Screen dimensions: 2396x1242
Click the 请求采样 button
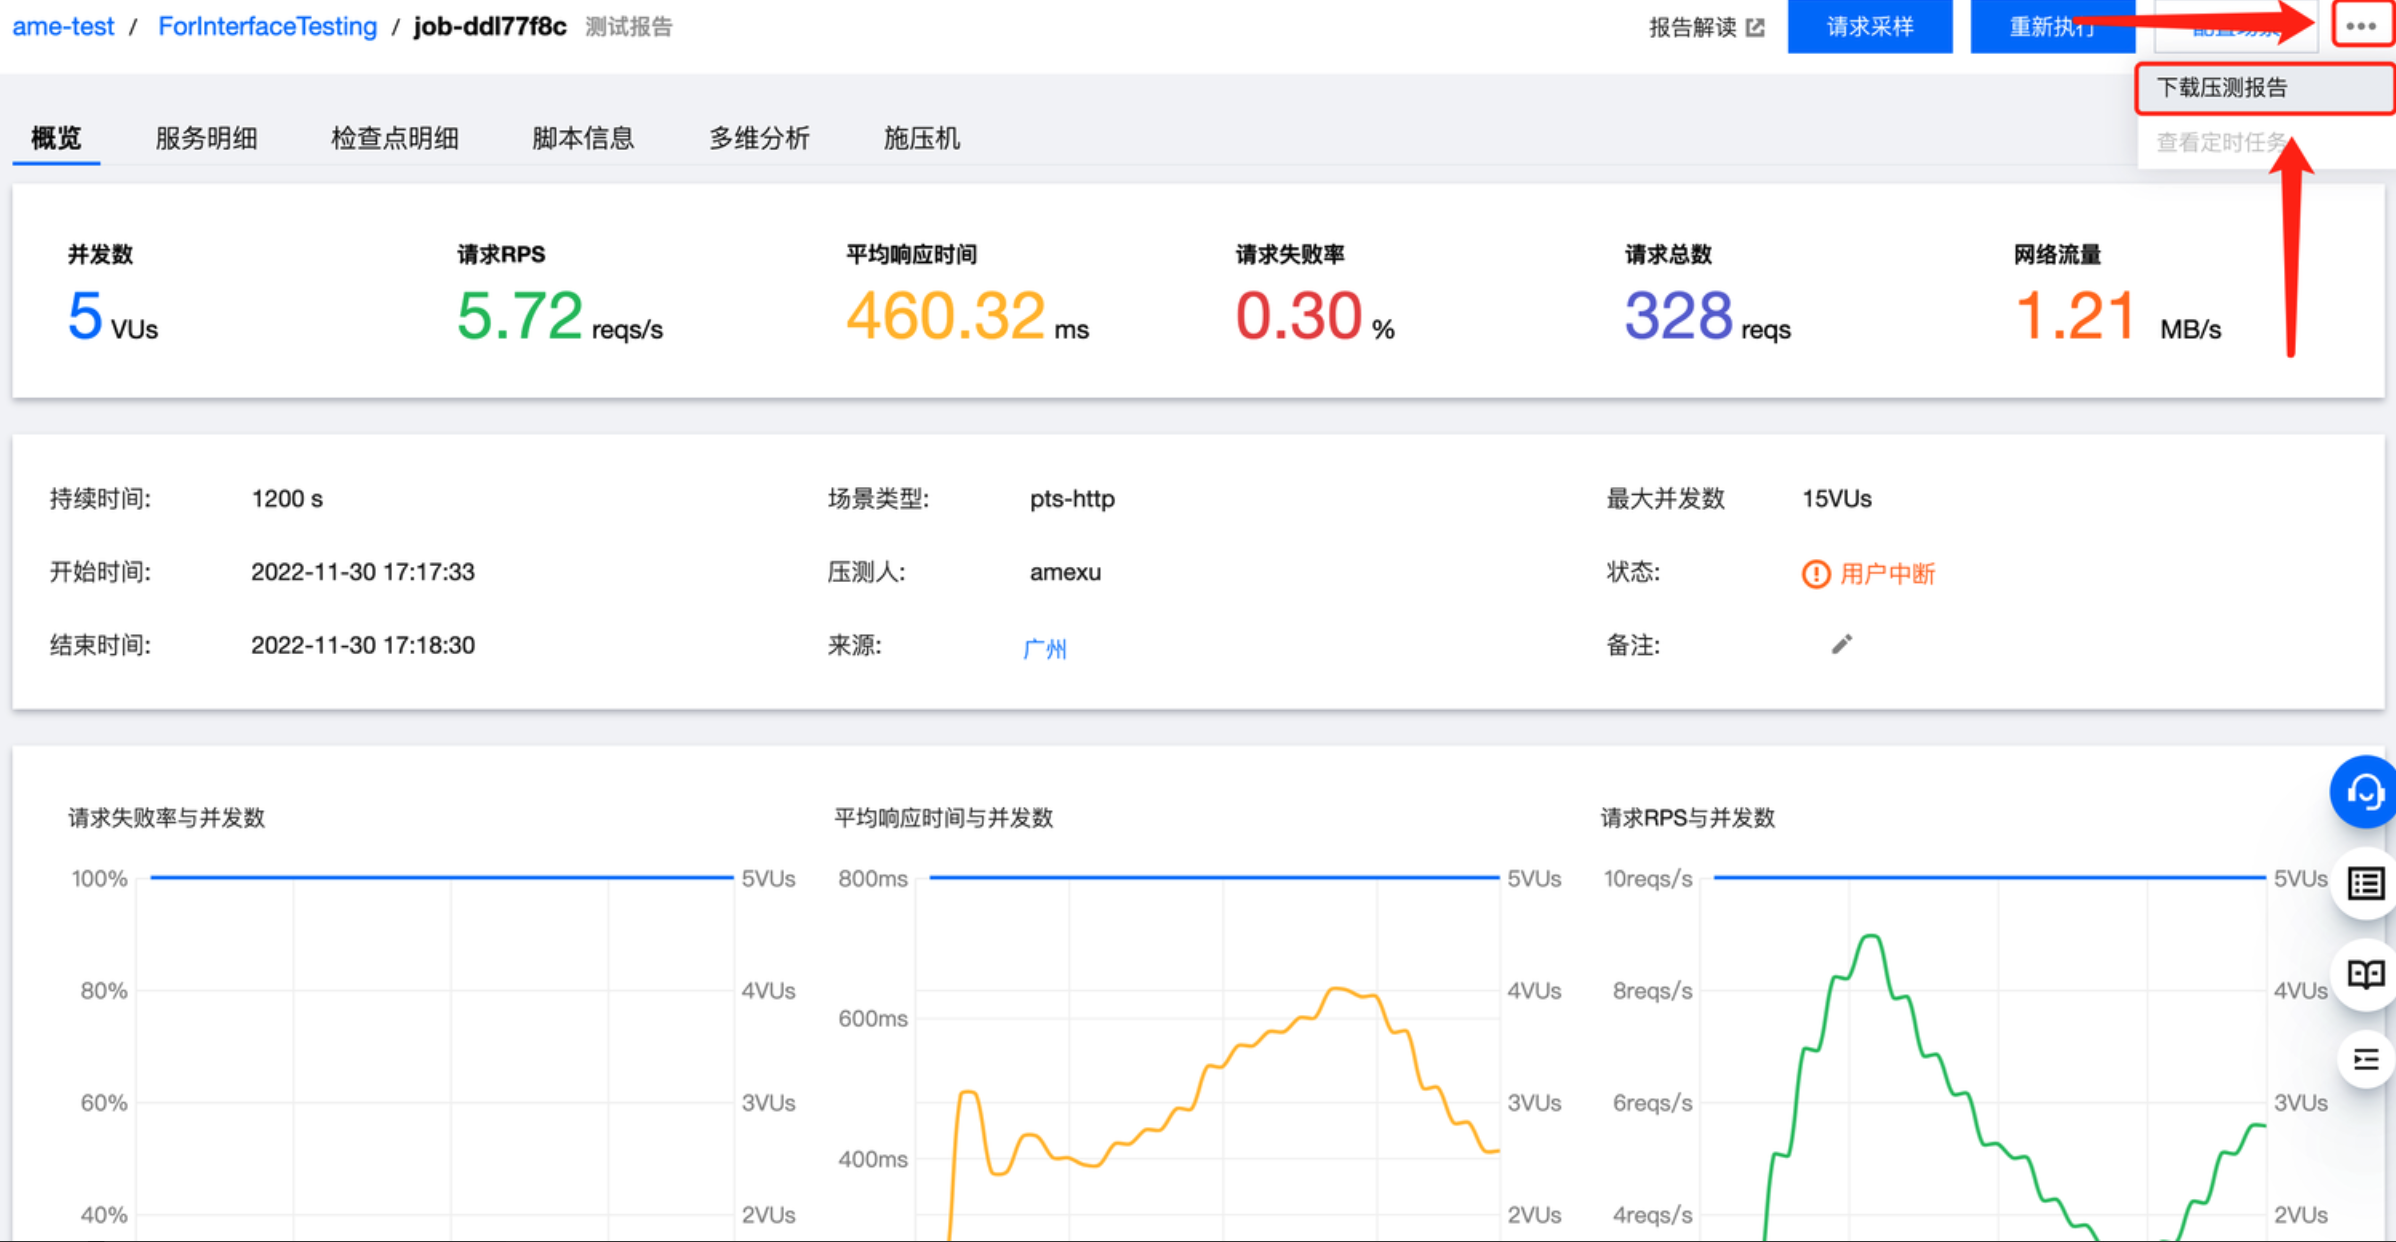click(1869, 27)
